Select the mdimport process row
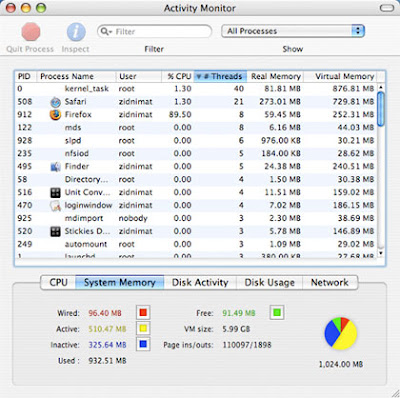Image resolution: width=400 pixels, height=398 pixels. [x=196, y=218]
